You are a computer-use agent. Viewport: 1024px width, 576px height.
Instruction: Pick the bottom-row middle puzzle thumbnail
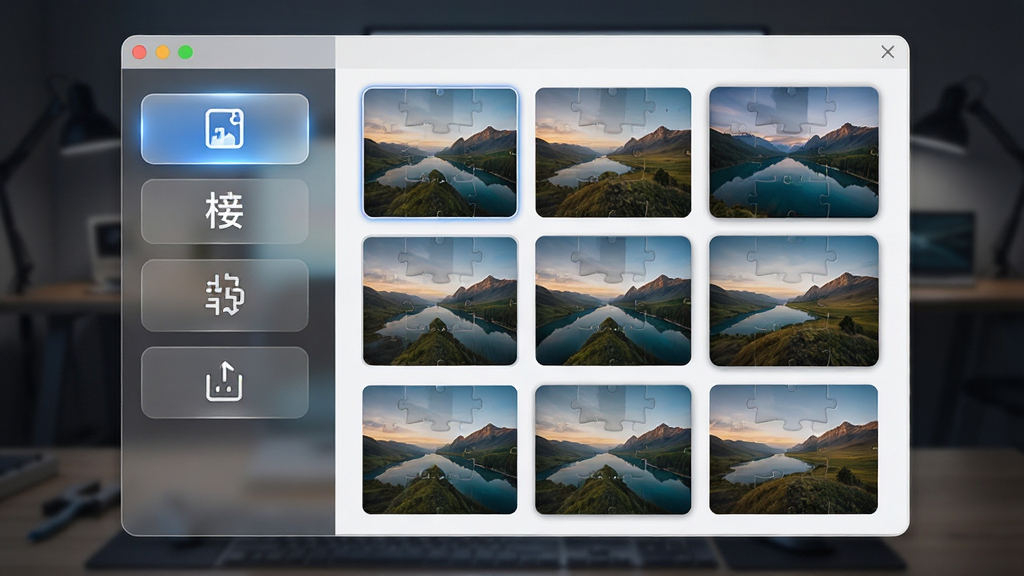[613, 449]
